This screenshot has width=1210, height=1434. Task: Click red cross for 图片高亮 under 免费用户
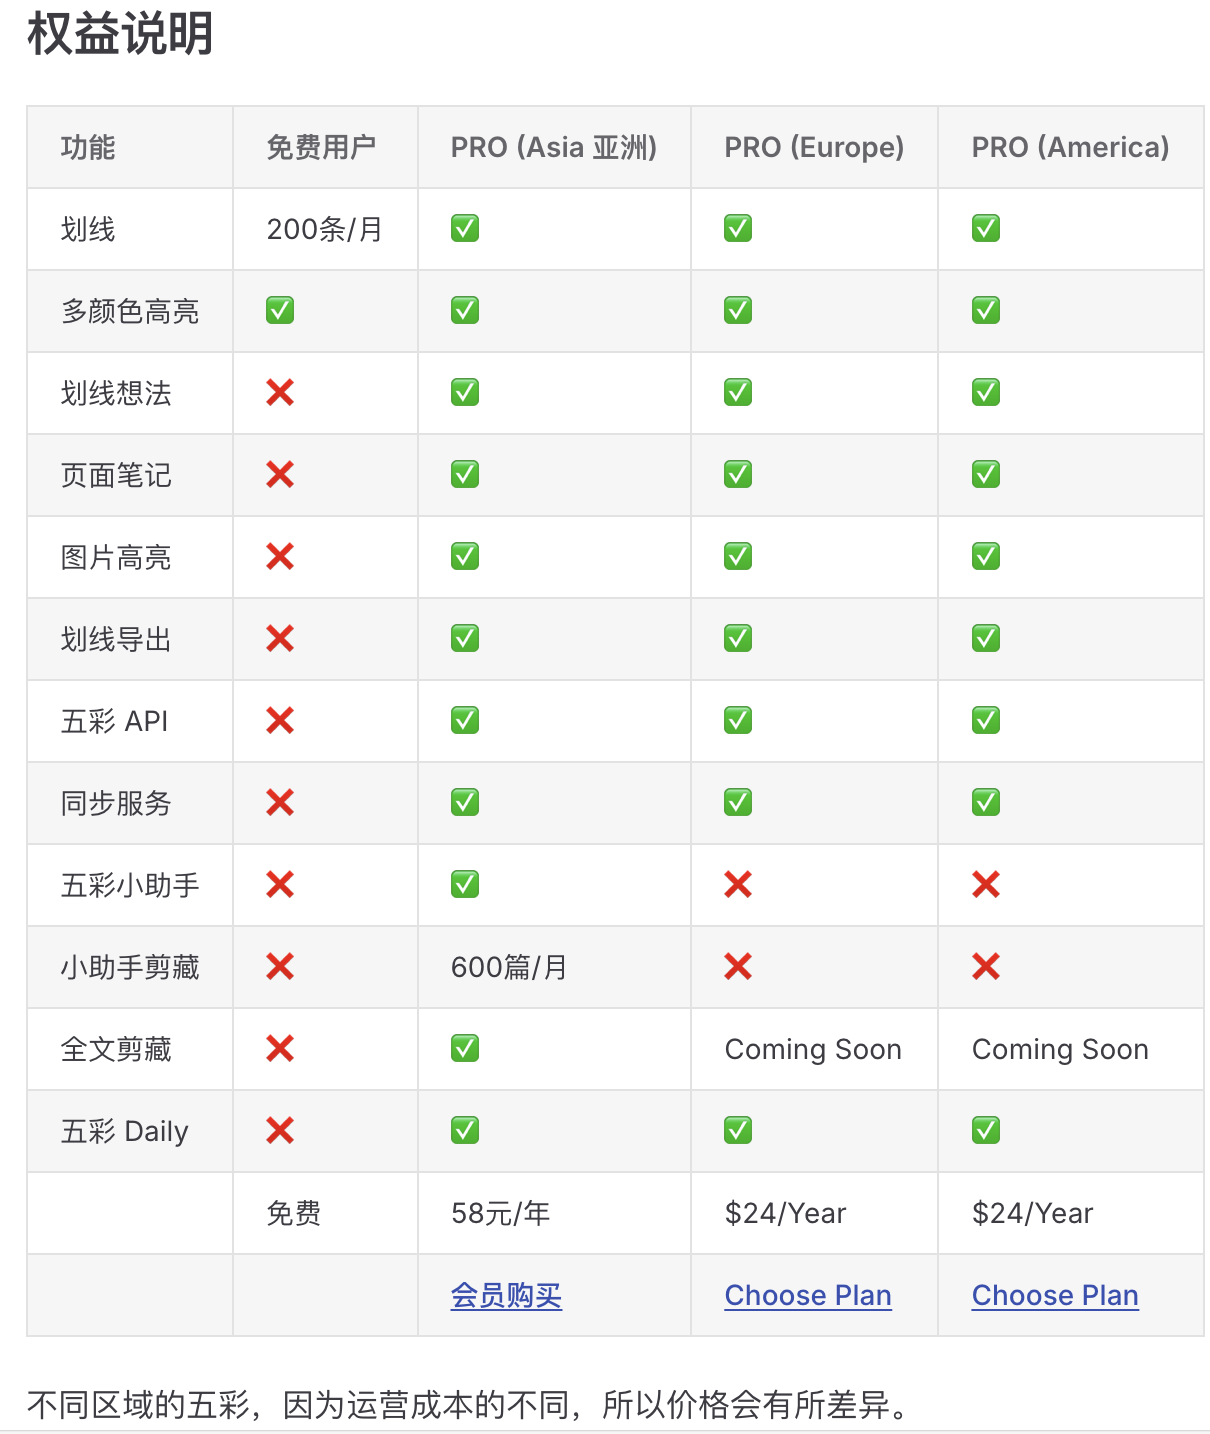click(x=280, y=557)
